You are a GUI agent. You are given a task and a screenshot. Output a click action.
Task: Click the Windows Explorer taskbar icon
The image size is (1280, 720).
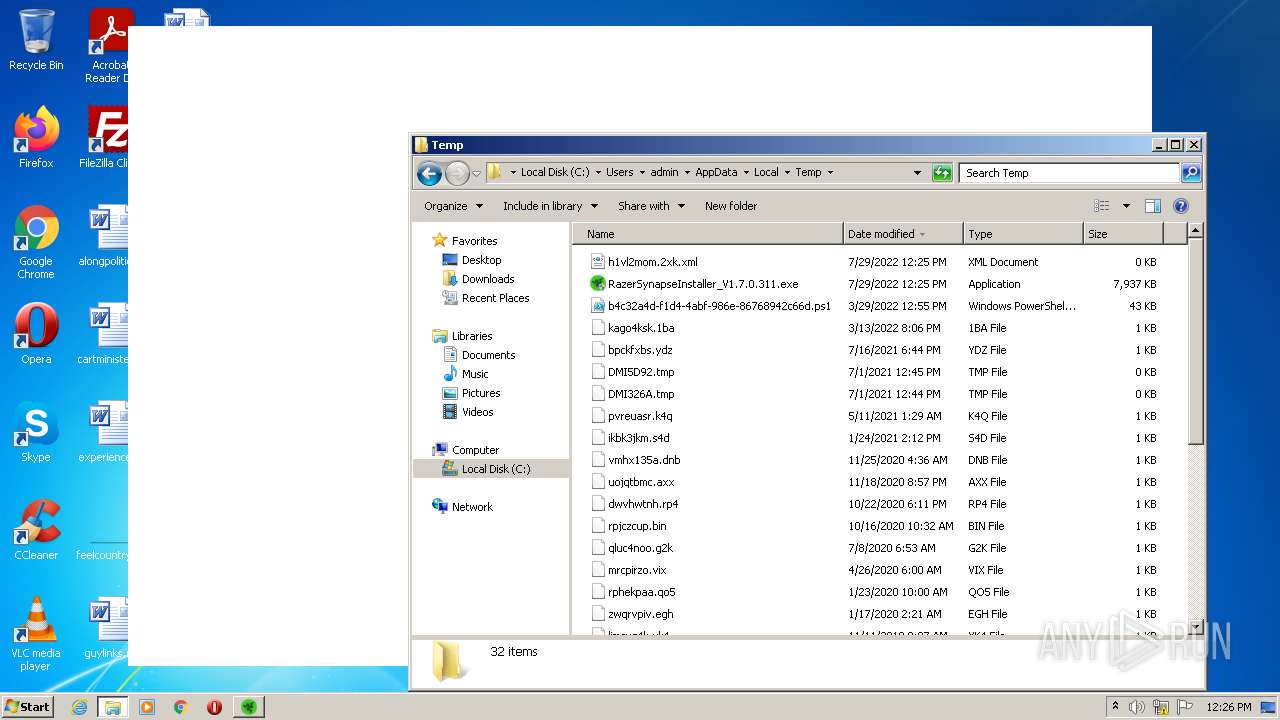[x=113, y=707]
